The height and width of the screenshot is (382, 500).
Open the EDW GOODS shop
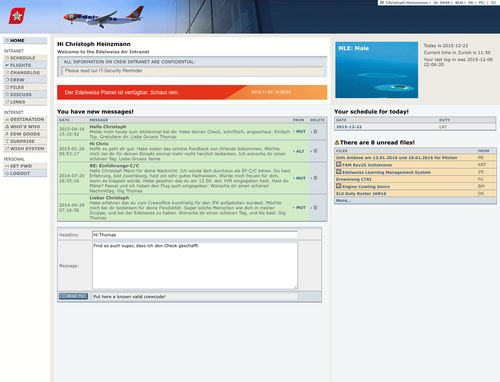pyautogui.click(x=25, y=134)
